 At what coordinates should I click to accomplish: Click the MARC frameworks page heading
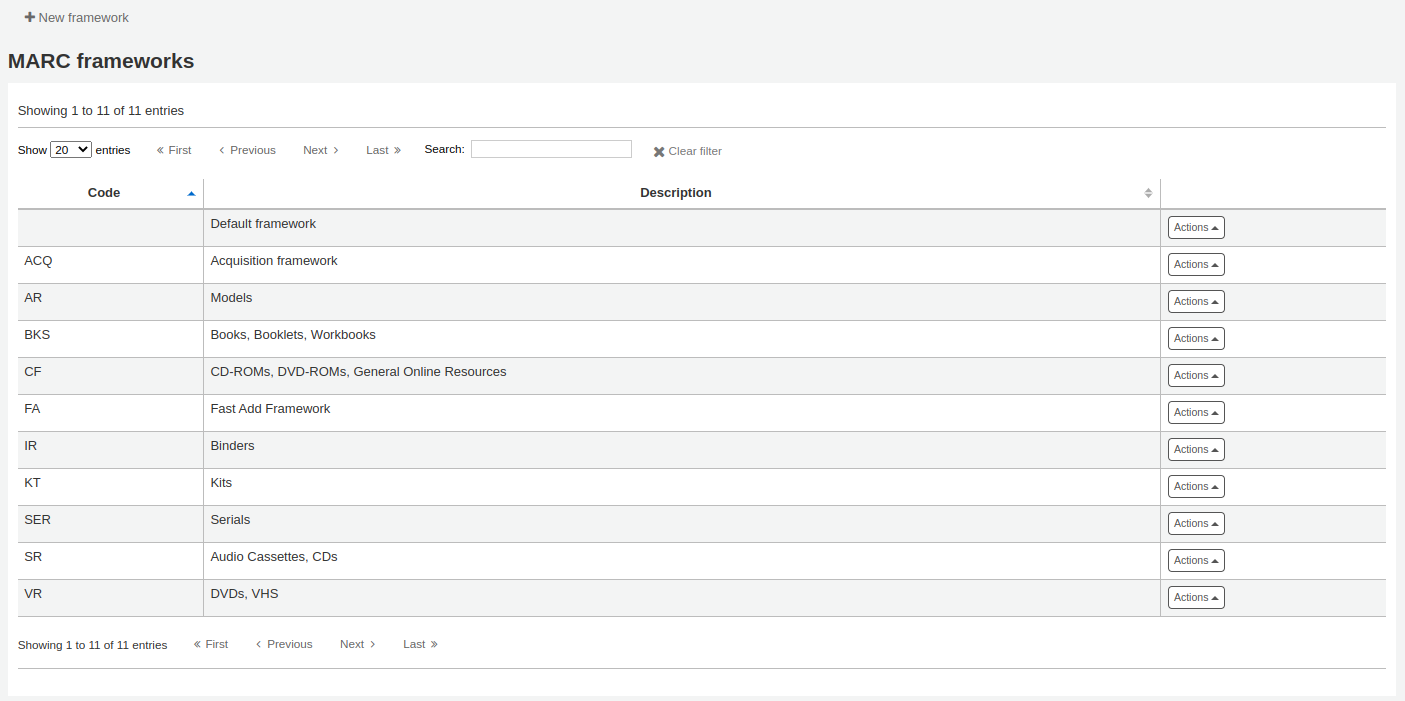101,61
